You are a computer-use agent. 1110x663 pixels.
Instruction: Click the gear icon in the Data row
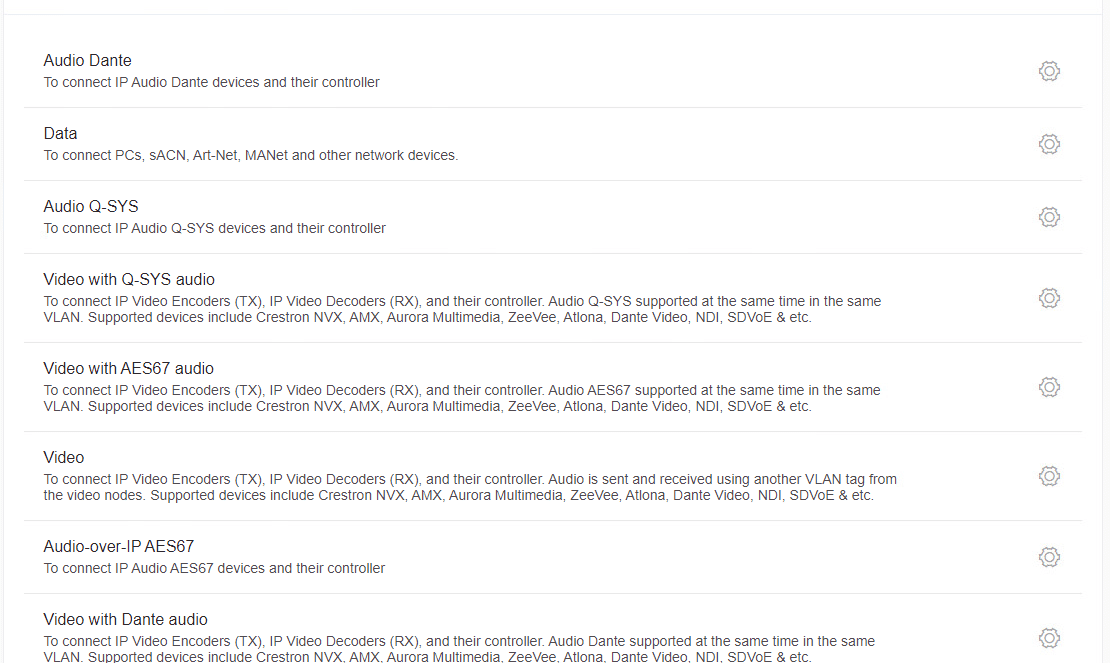click(1049, 144)
